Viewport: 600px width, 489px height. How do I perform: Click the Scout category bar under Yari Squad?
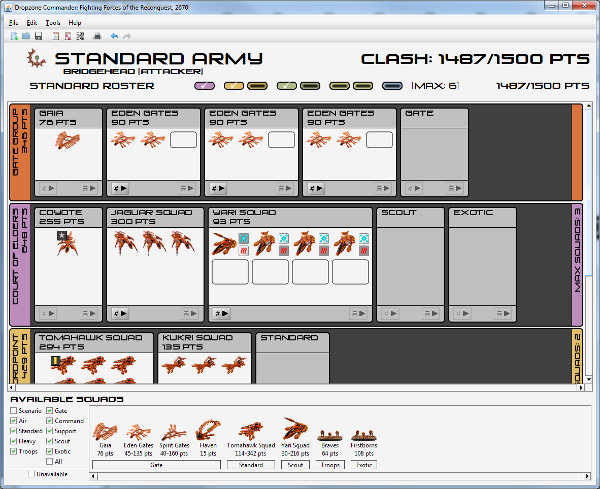295,465
